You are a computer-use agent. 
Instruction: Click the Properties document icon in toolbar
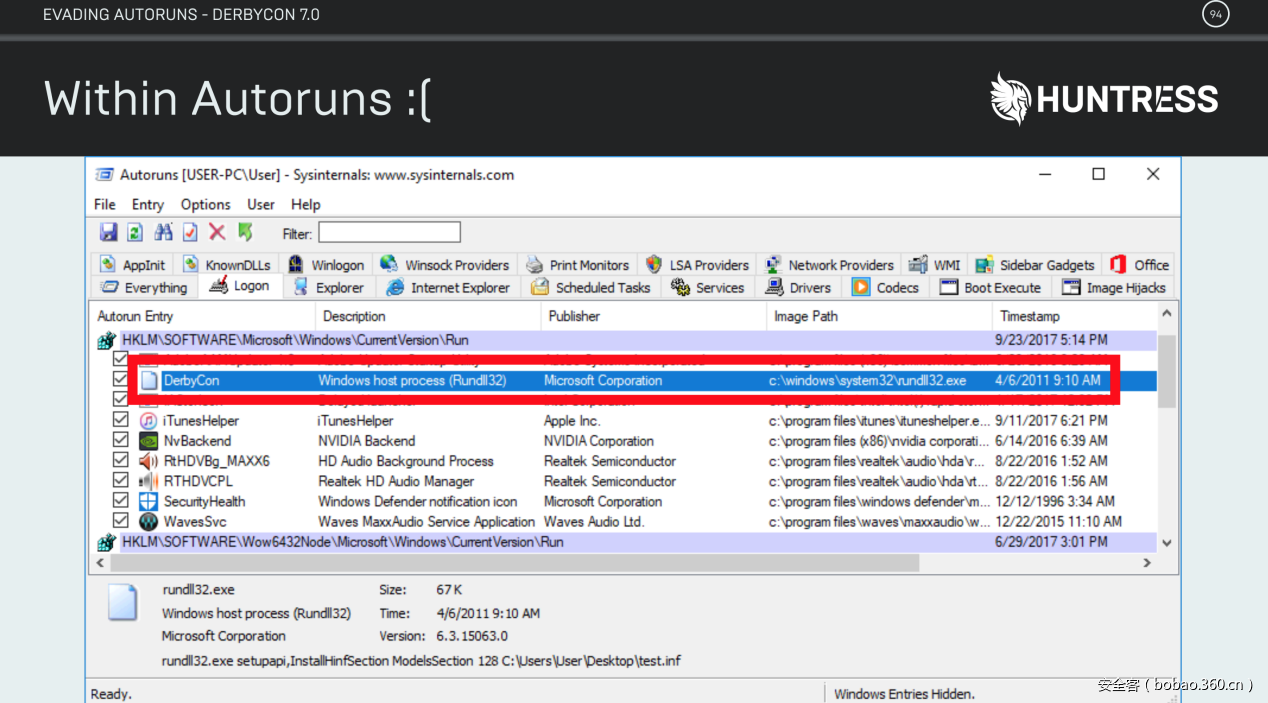coord(190,233)
